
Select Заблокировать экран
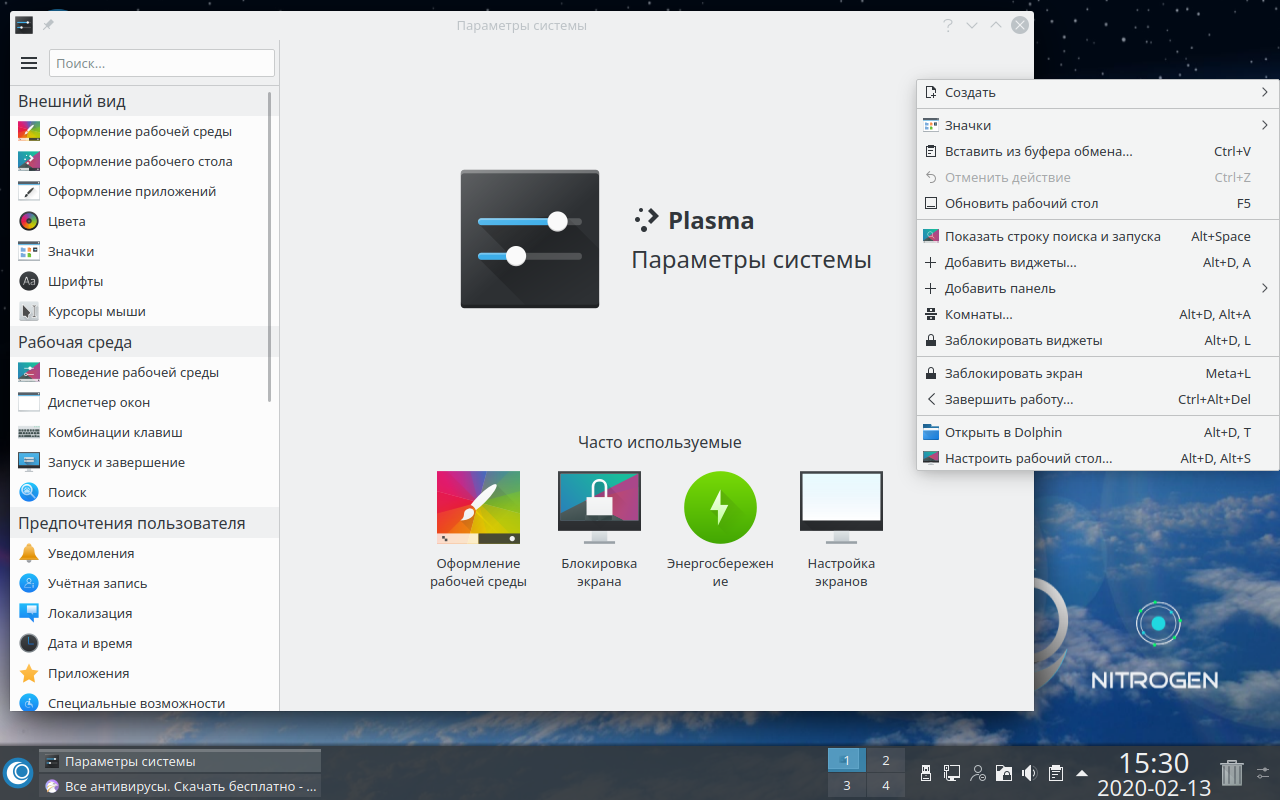pyautogui.click(x=1098, y=374)
